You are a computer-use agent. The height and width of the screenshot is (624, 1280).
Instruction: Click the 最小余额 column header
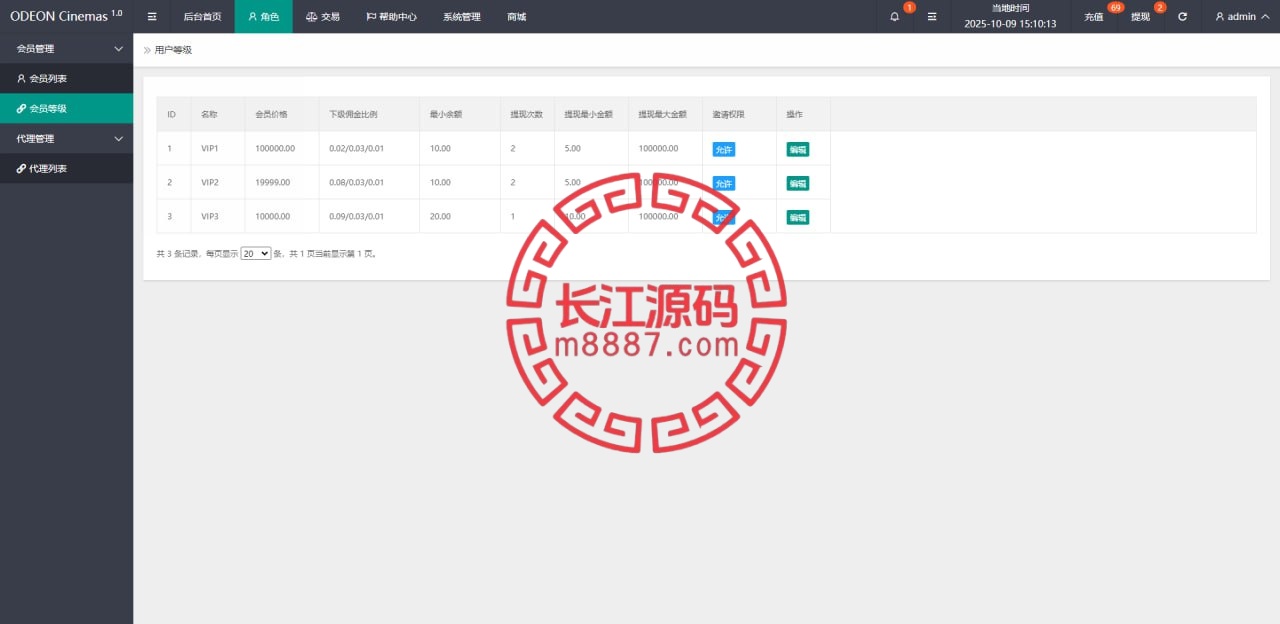pos(446,114)
